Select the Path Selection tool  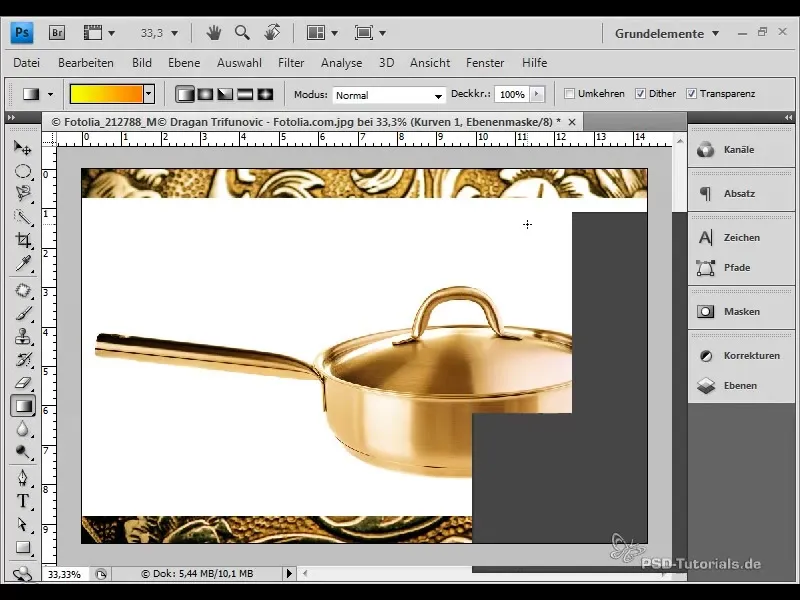click(x=22, y=524)
